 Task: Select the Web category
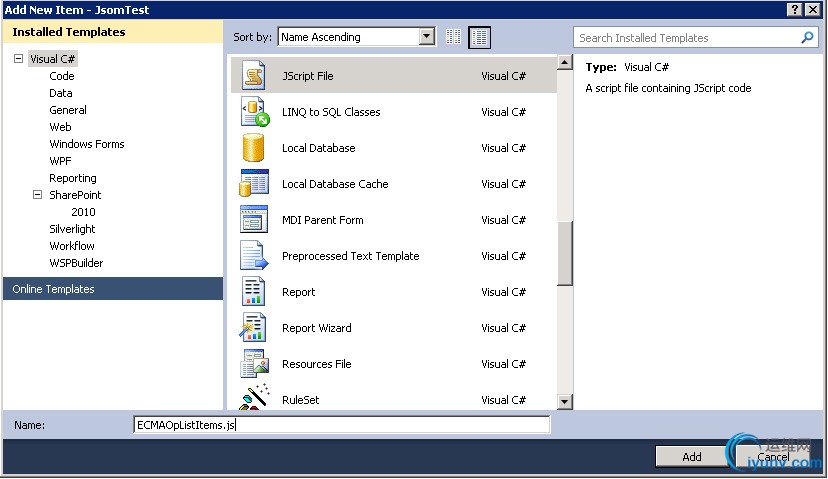click(60, 127)
